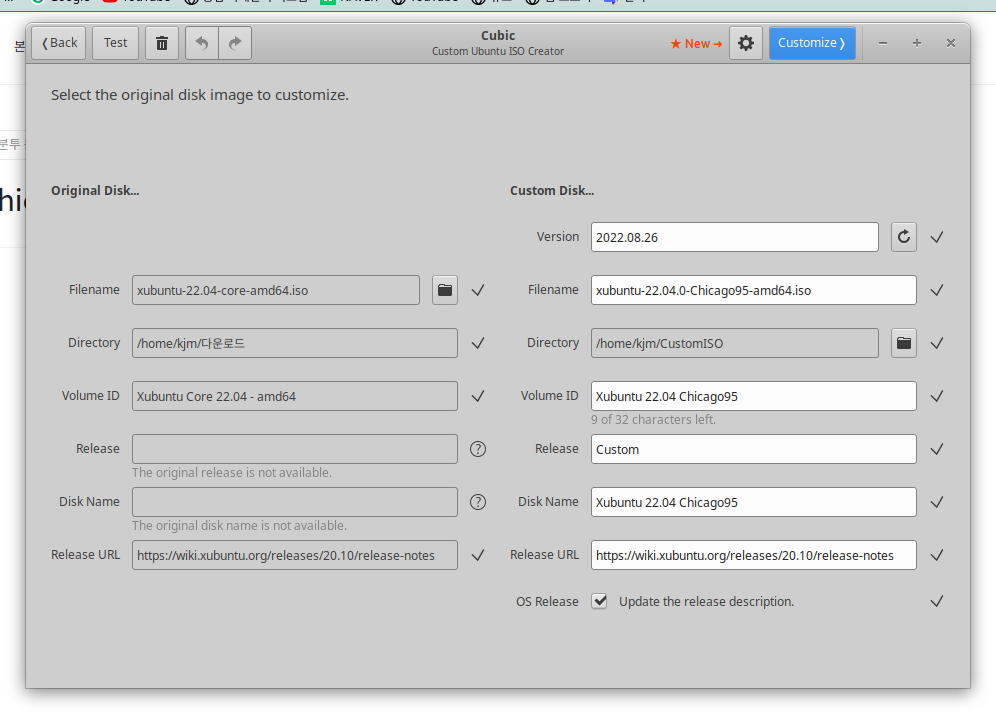Click checkmark next to original Directory field
Viewport: 996px width, 717px height.
click(x=478, y=344)
